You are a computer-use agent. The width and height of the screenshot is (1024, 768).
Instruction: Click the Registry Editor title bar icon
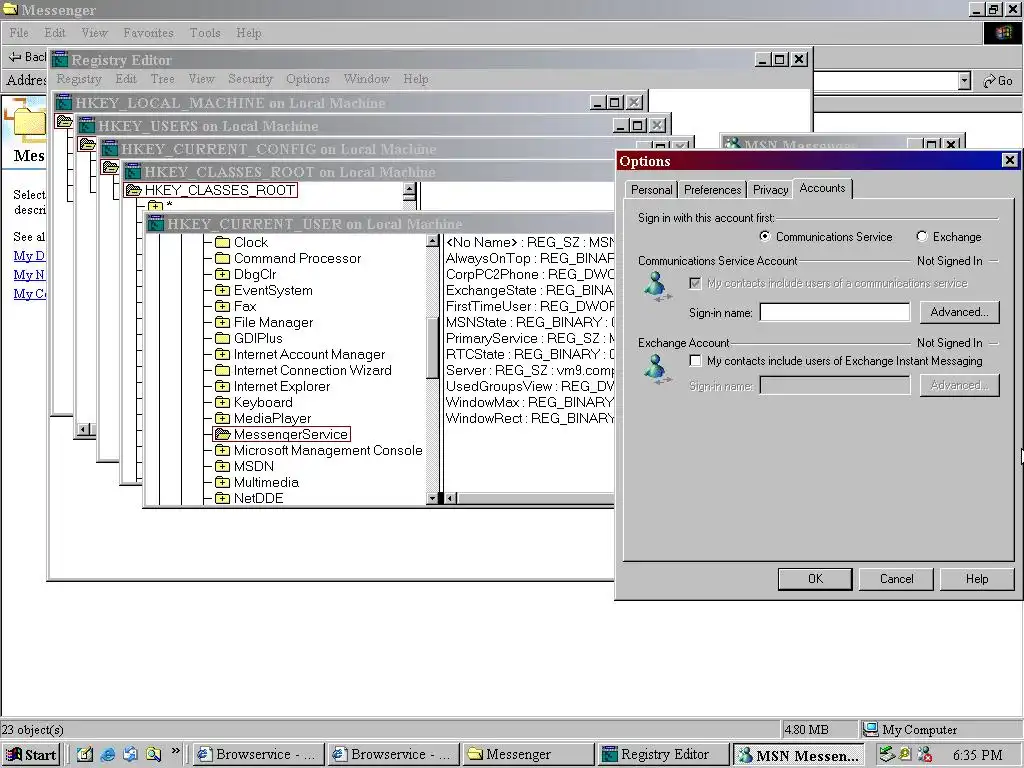click(60, 59)
